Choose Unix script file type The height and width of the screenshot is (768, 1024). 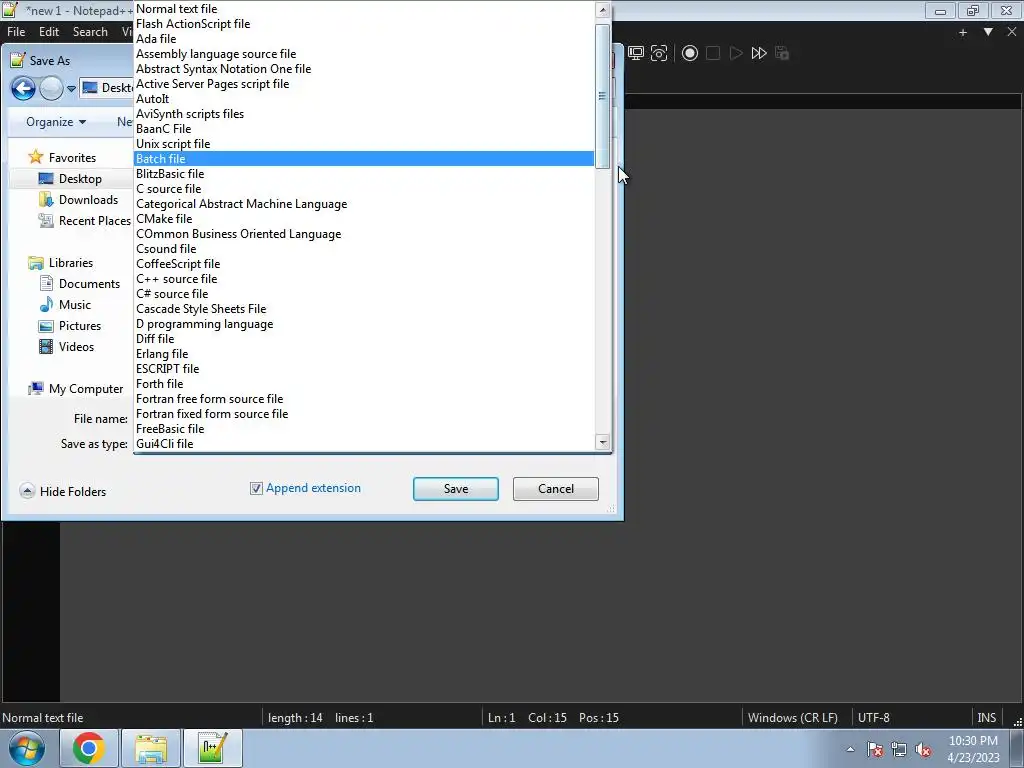364,144
